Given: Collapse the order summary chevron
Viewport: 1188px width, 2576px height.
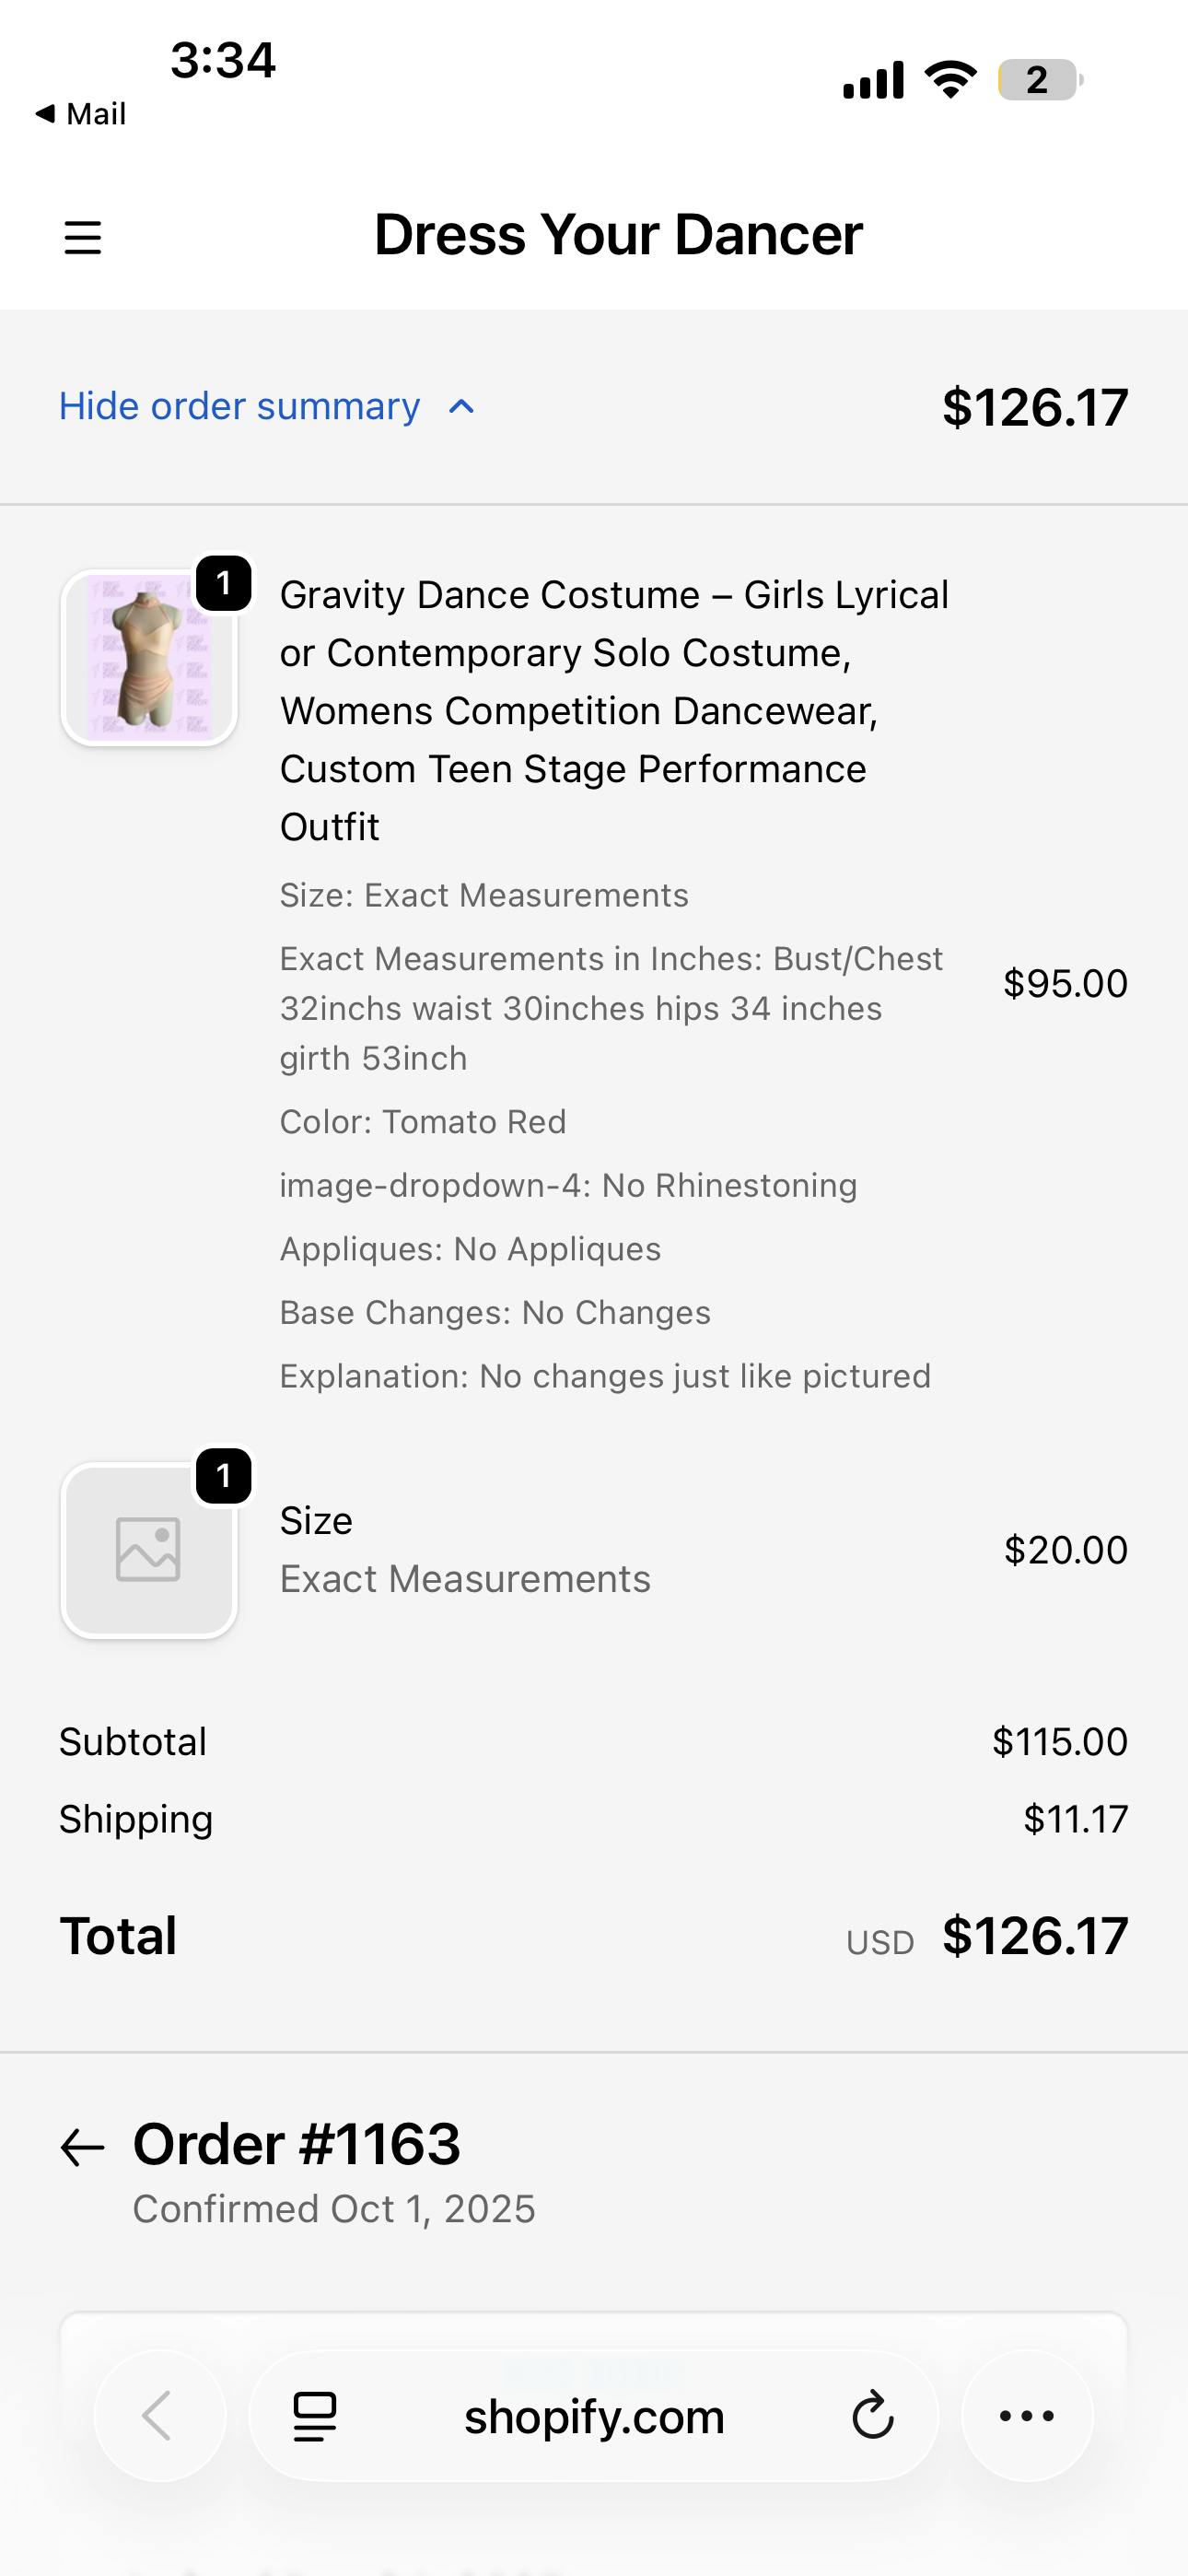Looking at the screenshot, I should 461,407.
